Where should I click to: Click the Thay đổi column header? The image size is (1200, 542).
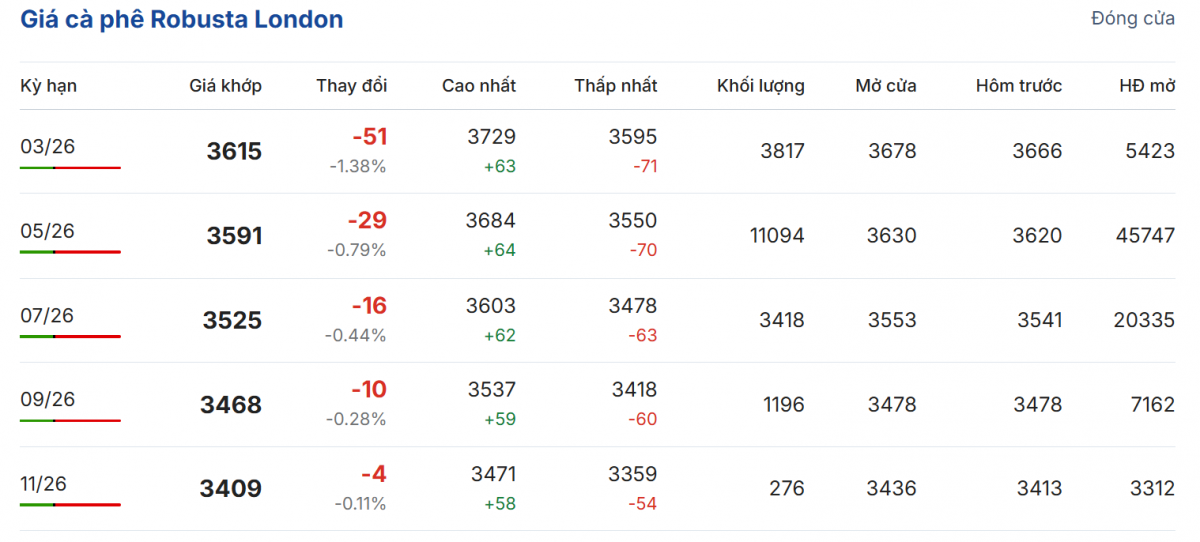(x=351, y=86)
